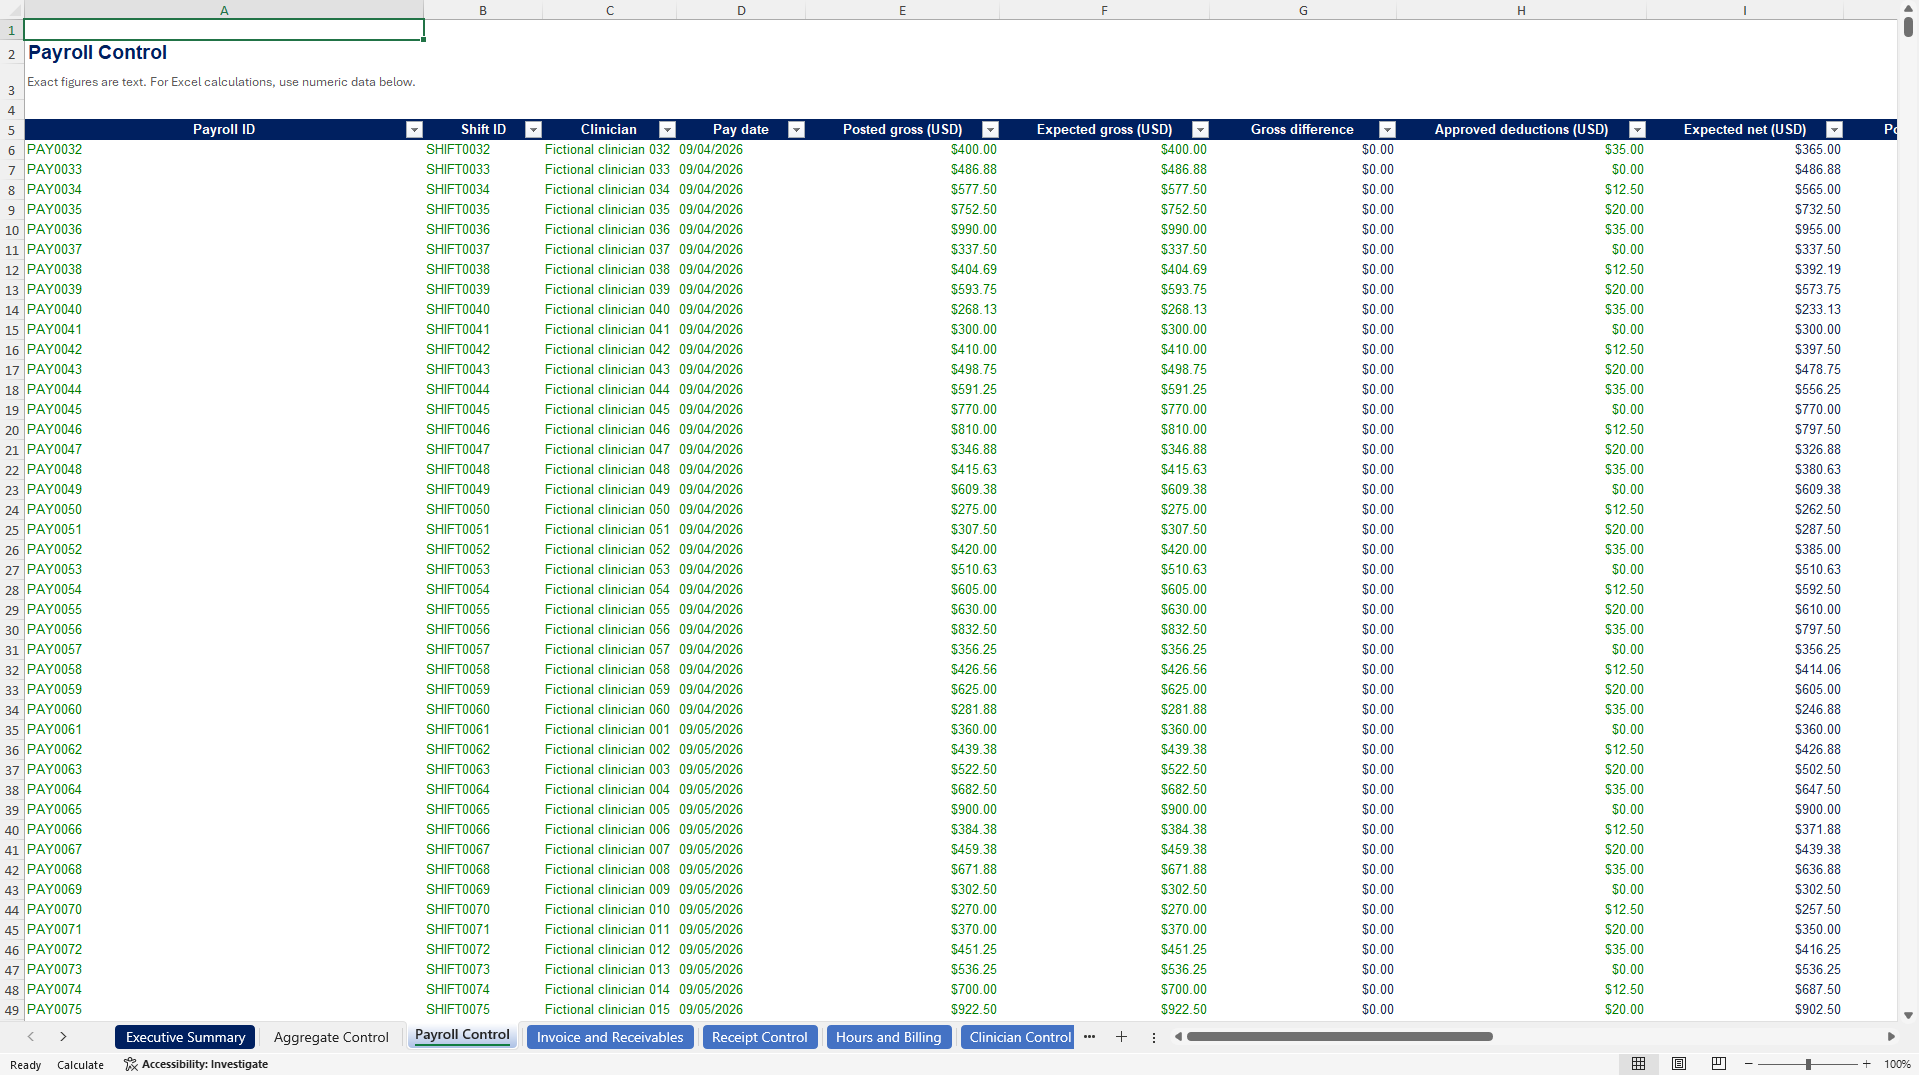
Task: Switch to the Invoice and Receivables sheet
Action: (610, 1037)
